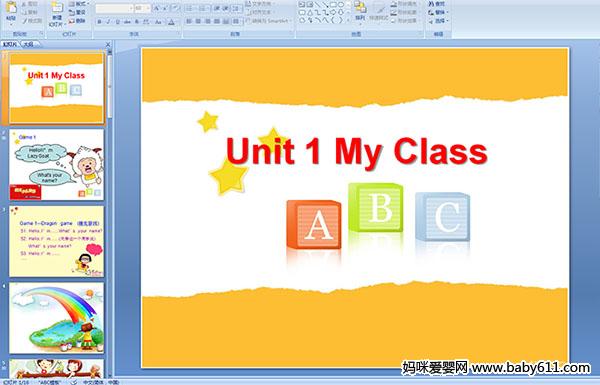600x385 pixels.
Task: Click the Cut scissors icon
Action: 24,4
